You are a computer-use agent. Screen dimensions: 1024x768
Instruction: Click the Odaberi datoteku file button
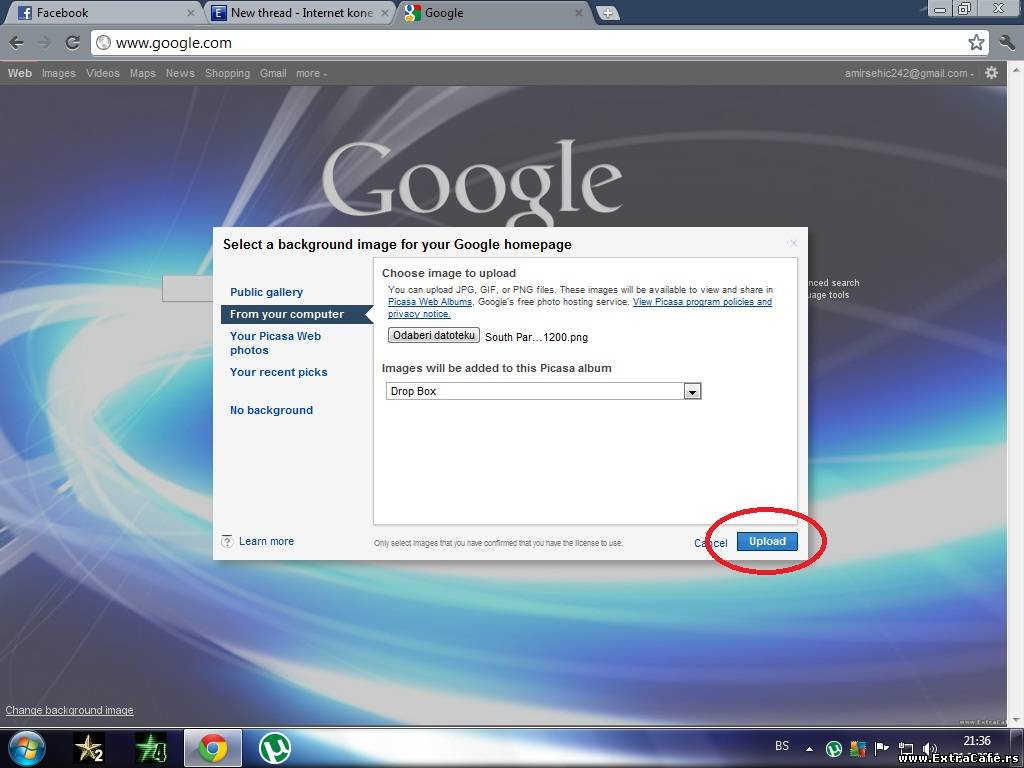(434, 336)
